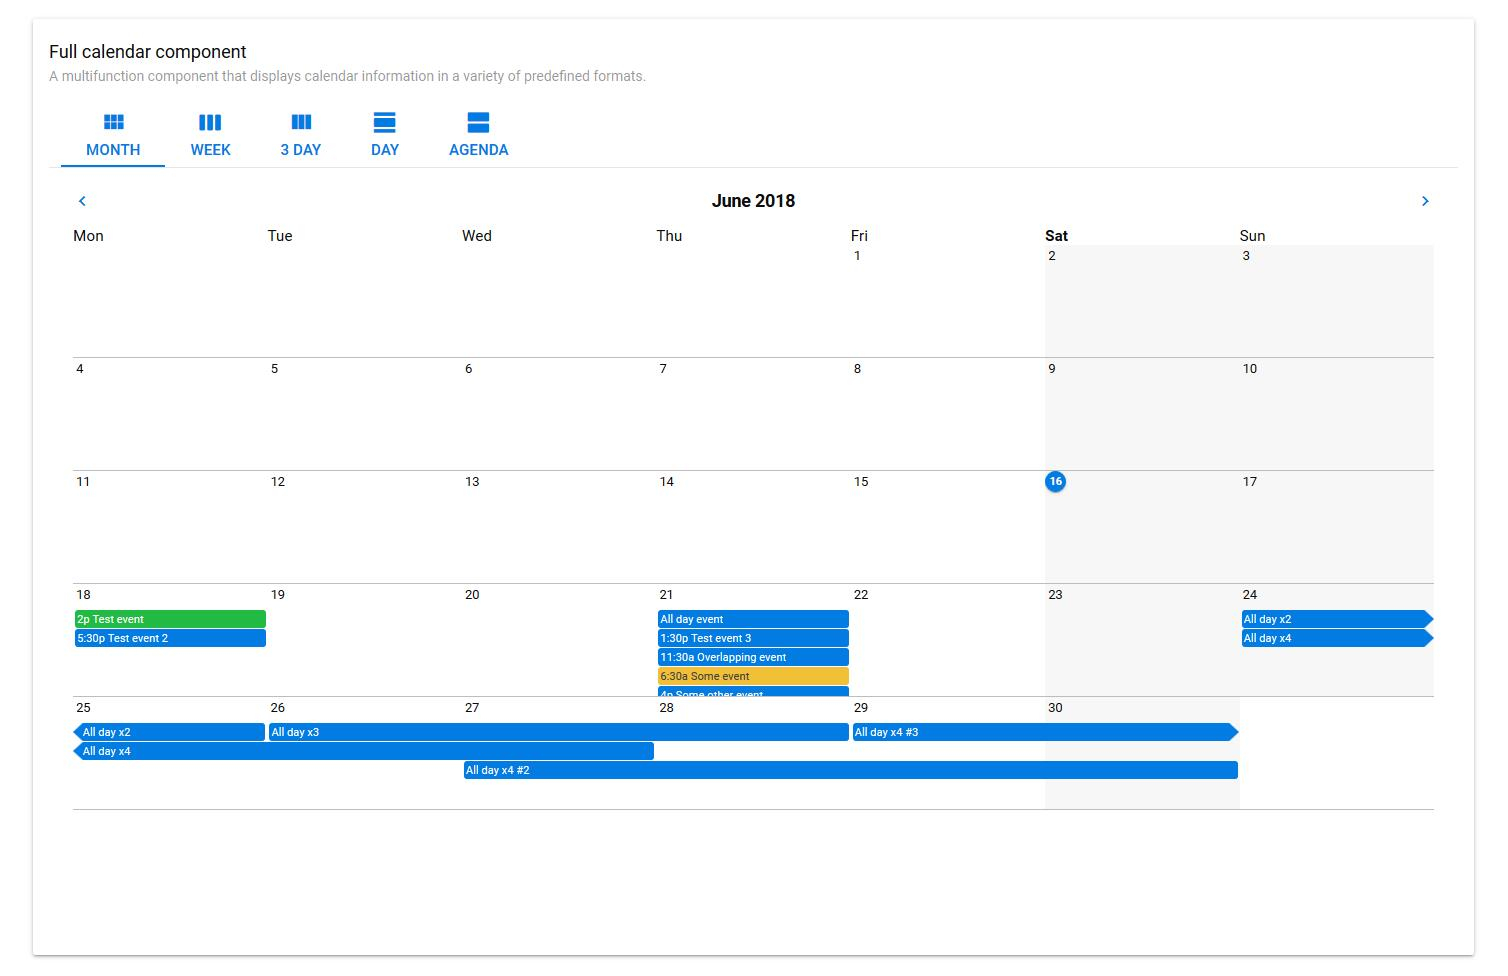Open the 1:30p Test event 3
This screenshot has height=976, width=1508.
(753, 638)
